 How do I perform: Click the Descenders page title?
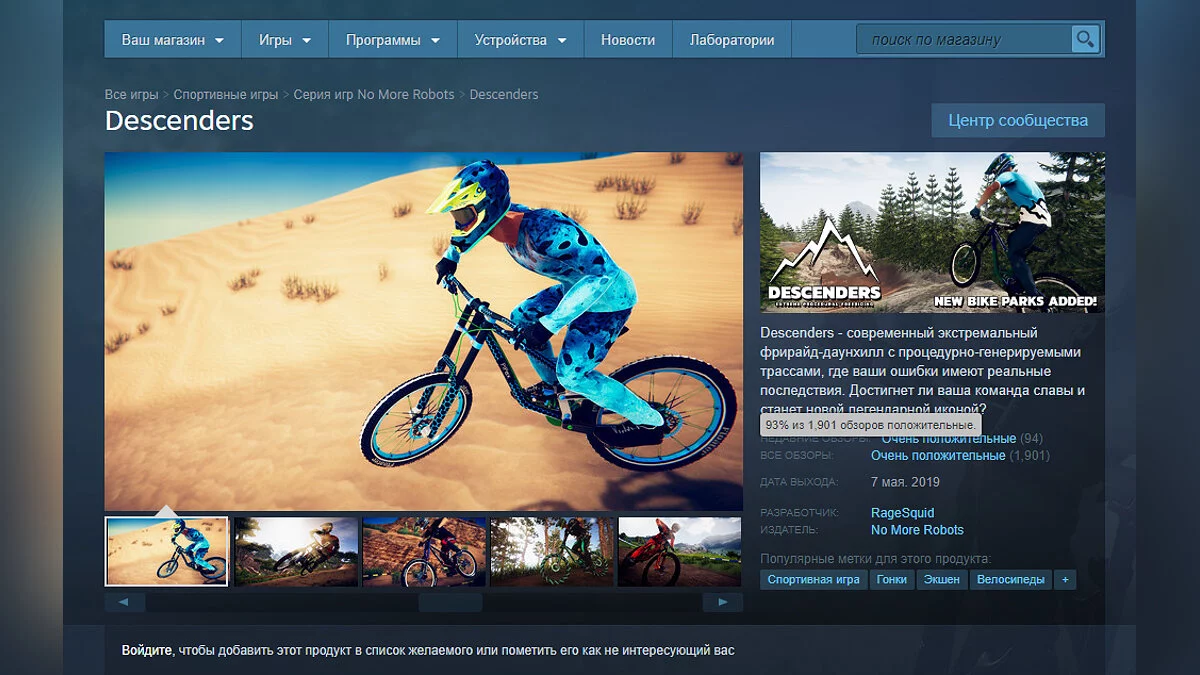(179, 121)
